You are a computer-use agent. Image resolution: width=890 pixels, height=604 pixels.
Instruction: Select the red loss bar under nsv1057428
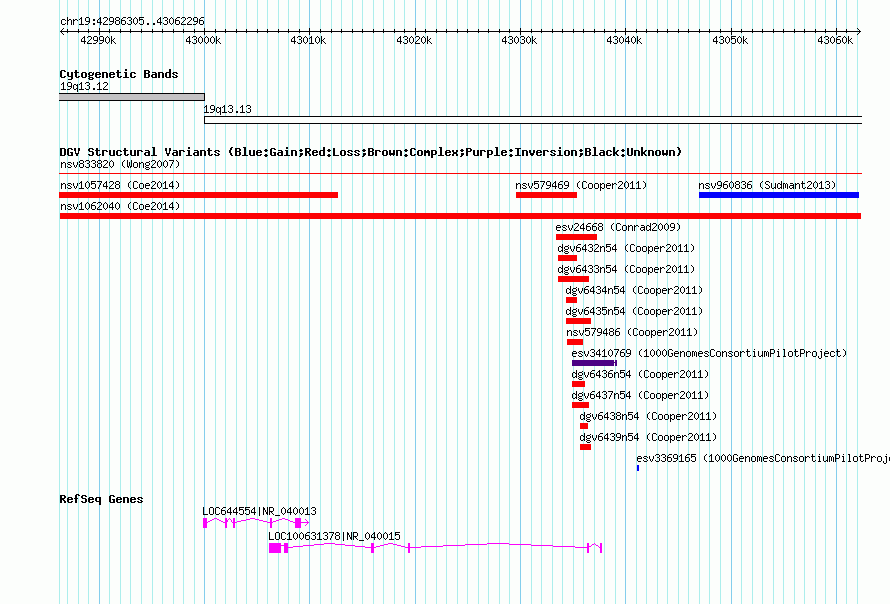click(199, 195)
